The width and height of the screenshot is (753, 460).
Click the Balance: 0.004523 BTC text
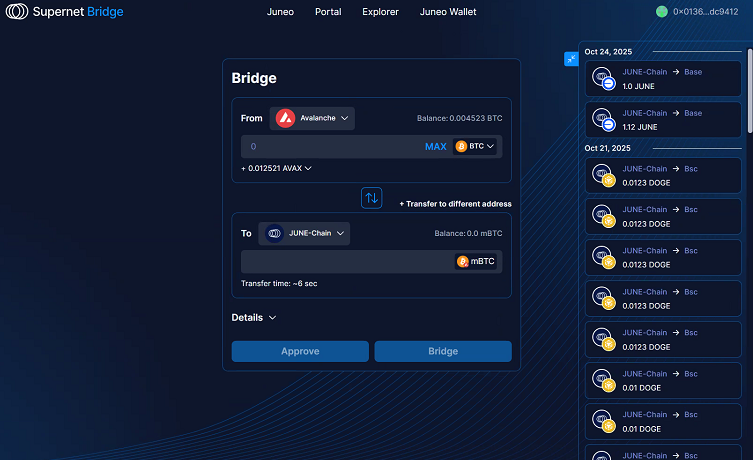[x=460, y=118]
